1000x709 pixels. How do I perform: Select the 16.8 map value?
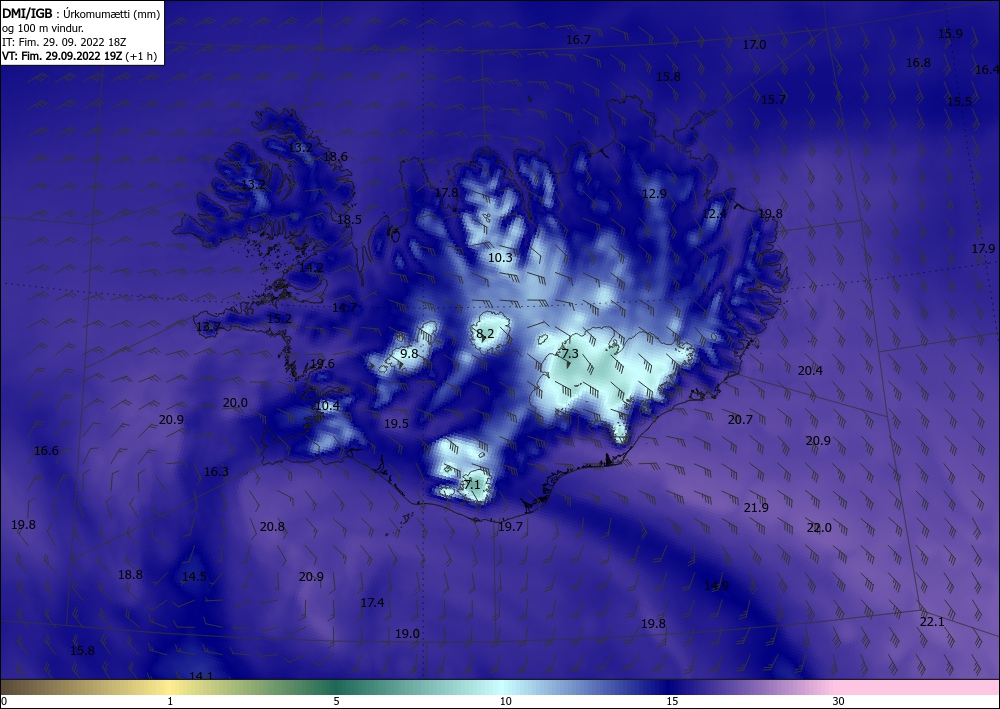918,62
